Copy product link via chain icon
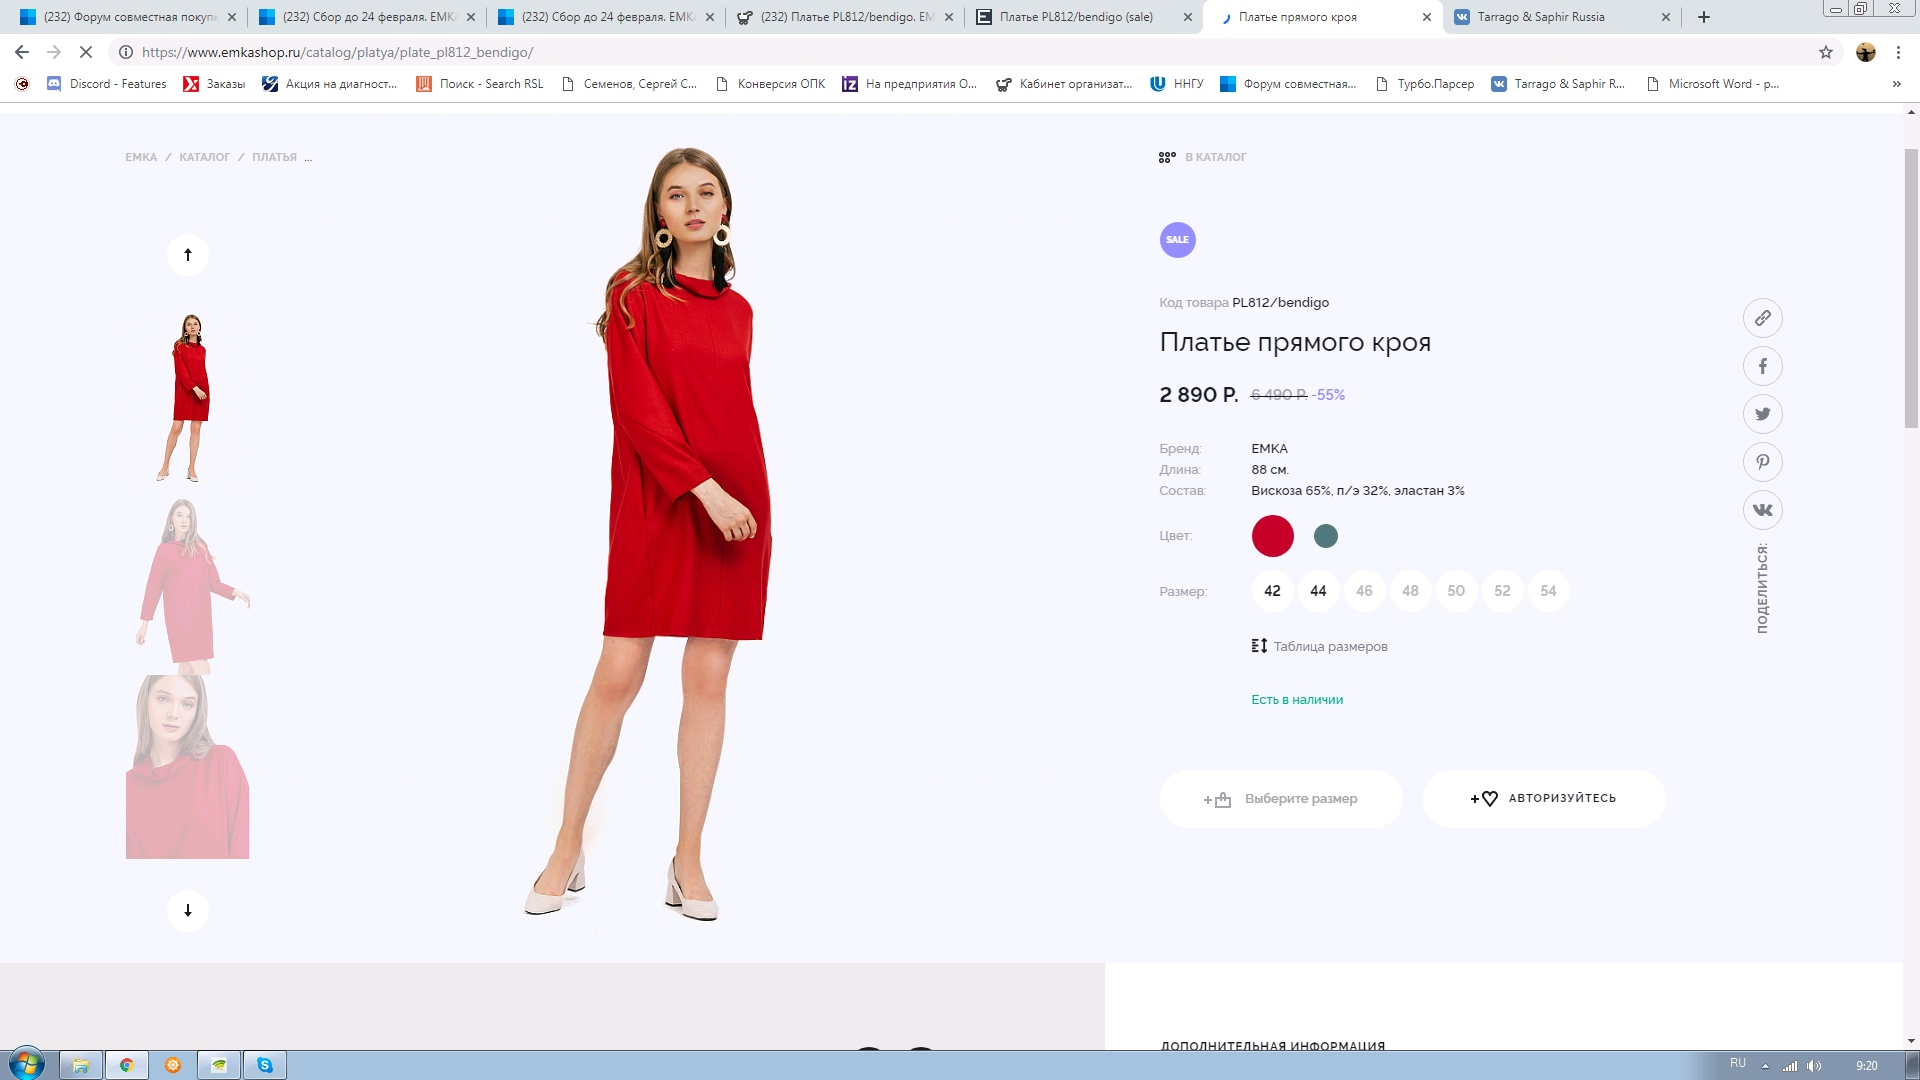Screen dimensions: 1920x1080 point(1762,318)
